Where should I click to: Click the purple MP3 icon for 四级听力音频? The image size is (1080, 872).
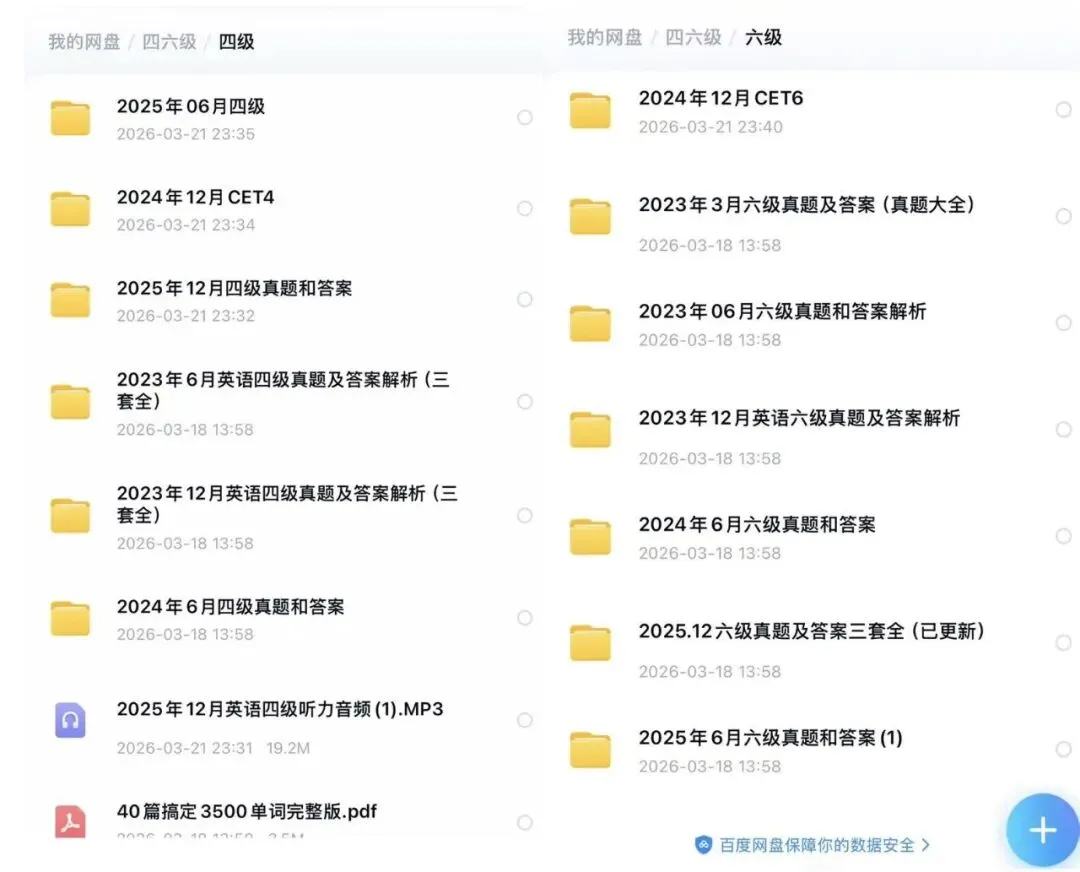tap(69, 719)
